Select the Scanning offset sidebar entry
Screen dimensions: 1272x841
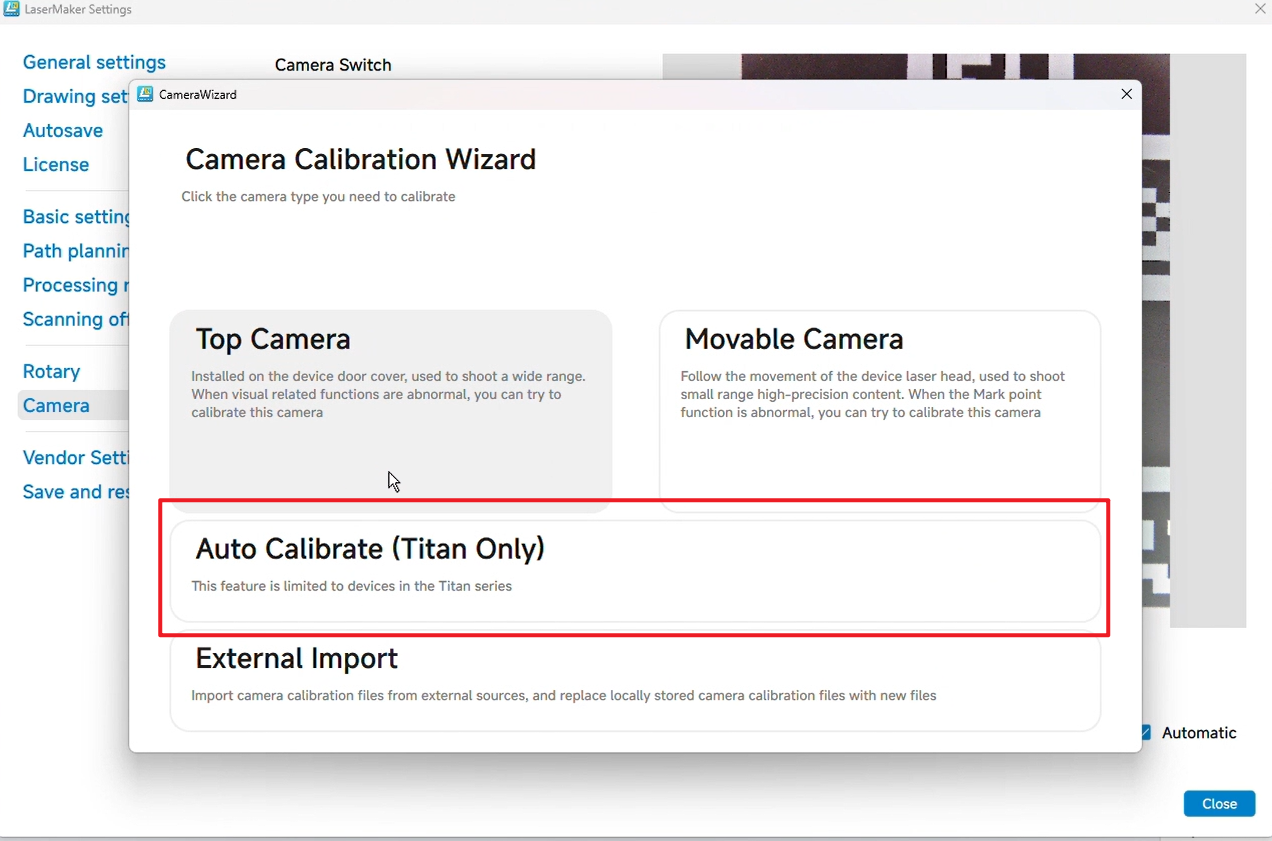coord(75,318)
